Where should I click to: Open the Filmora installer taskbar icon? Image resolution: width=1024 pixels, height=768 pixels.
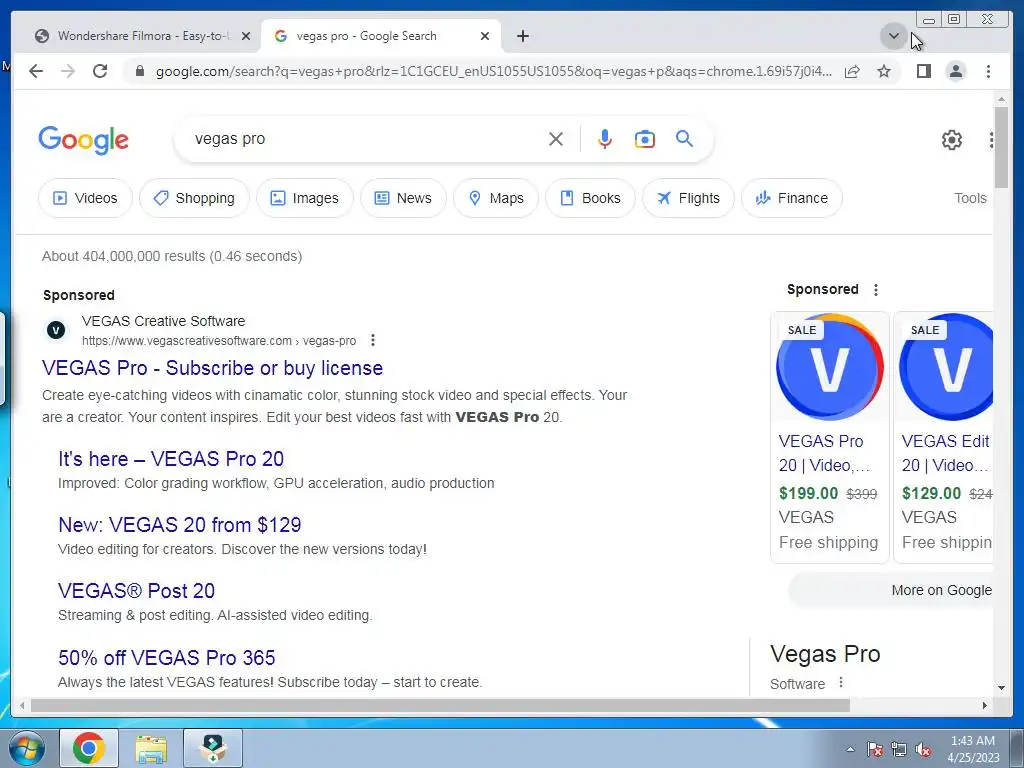(213, 748)
